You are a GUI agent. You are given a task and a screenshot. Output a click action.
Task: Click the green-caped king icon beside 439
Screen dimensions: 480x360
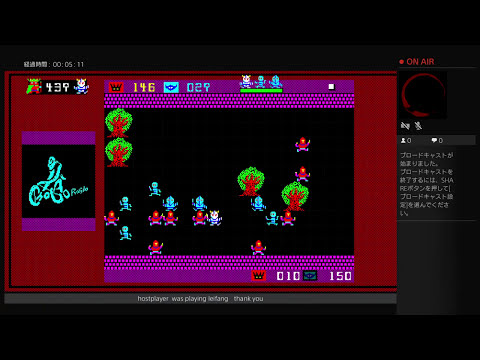34,86
